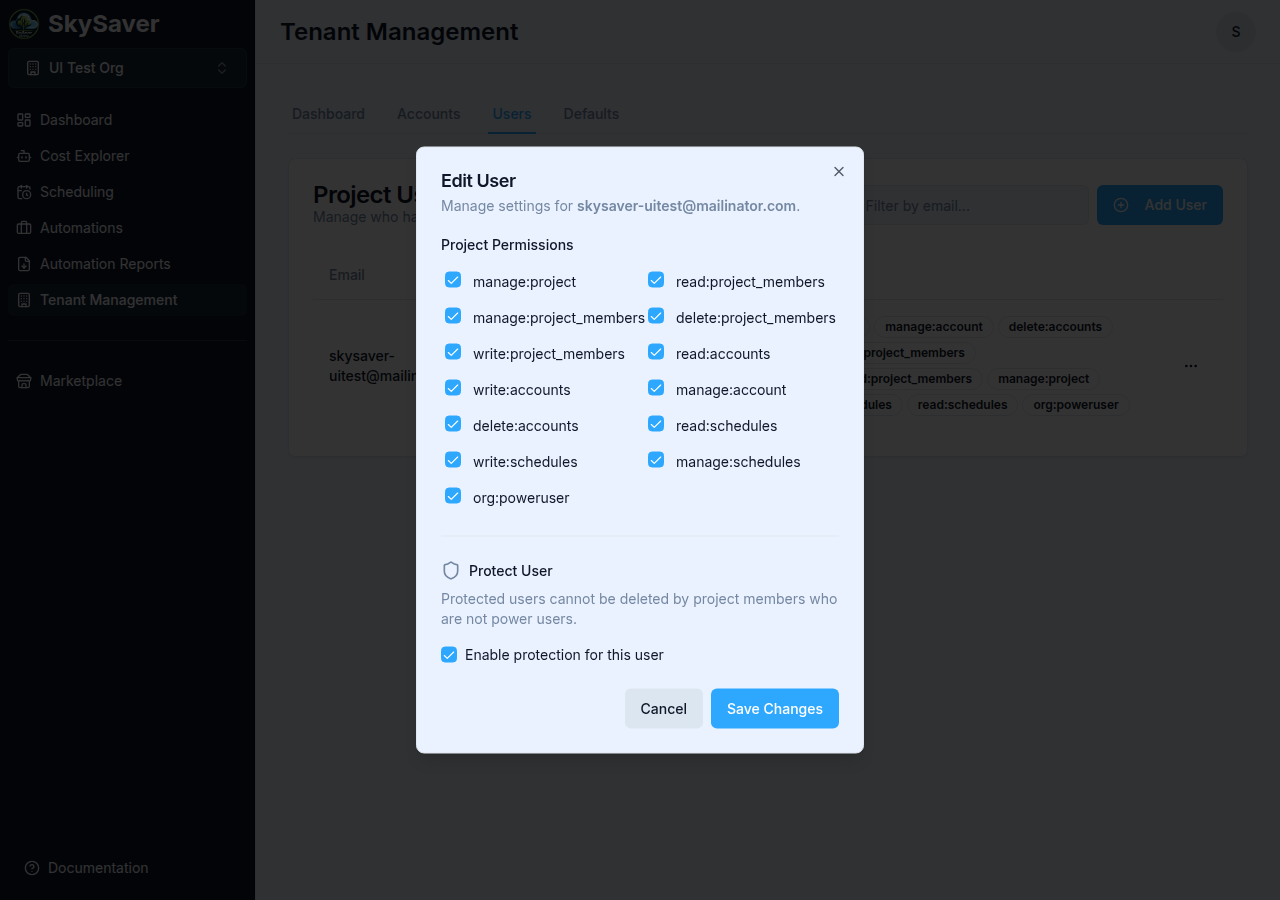The width and height of the screenshot is (1280, 900).
Task: Open Dashboard in the sidebar
Action: click(x=127, y=120)
